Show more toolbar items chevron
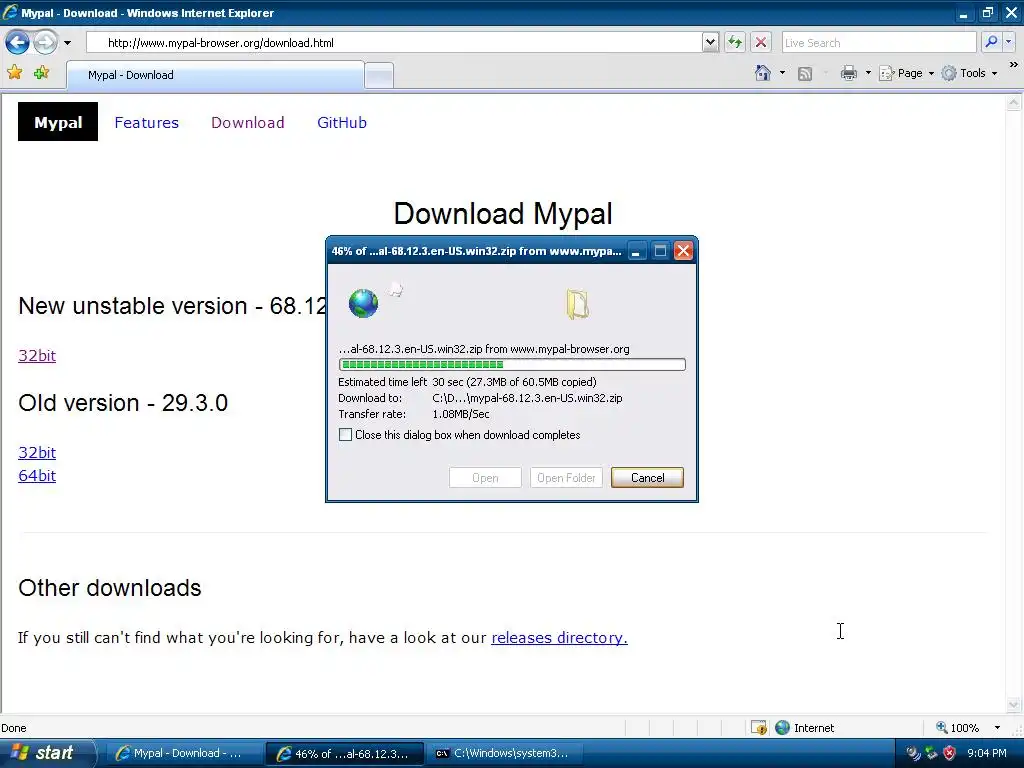Image resolution: width=1024 pixels, height=768 pixels. tap(1014, 65)
